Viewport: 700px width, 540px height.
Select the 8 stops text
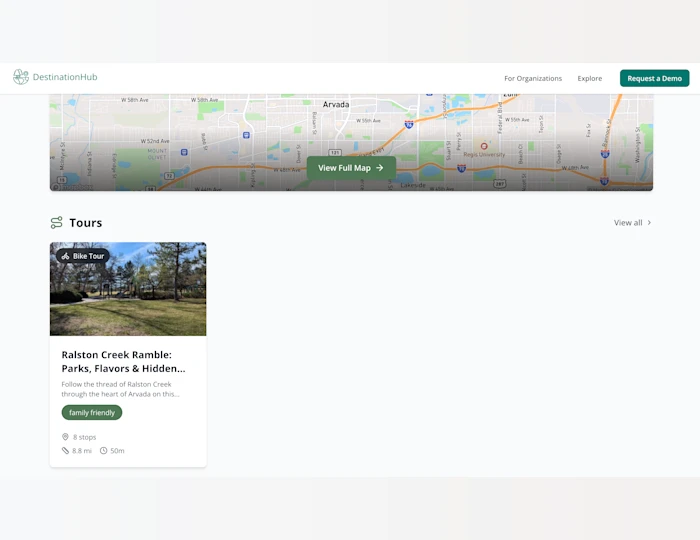click(x=84, y=437)
